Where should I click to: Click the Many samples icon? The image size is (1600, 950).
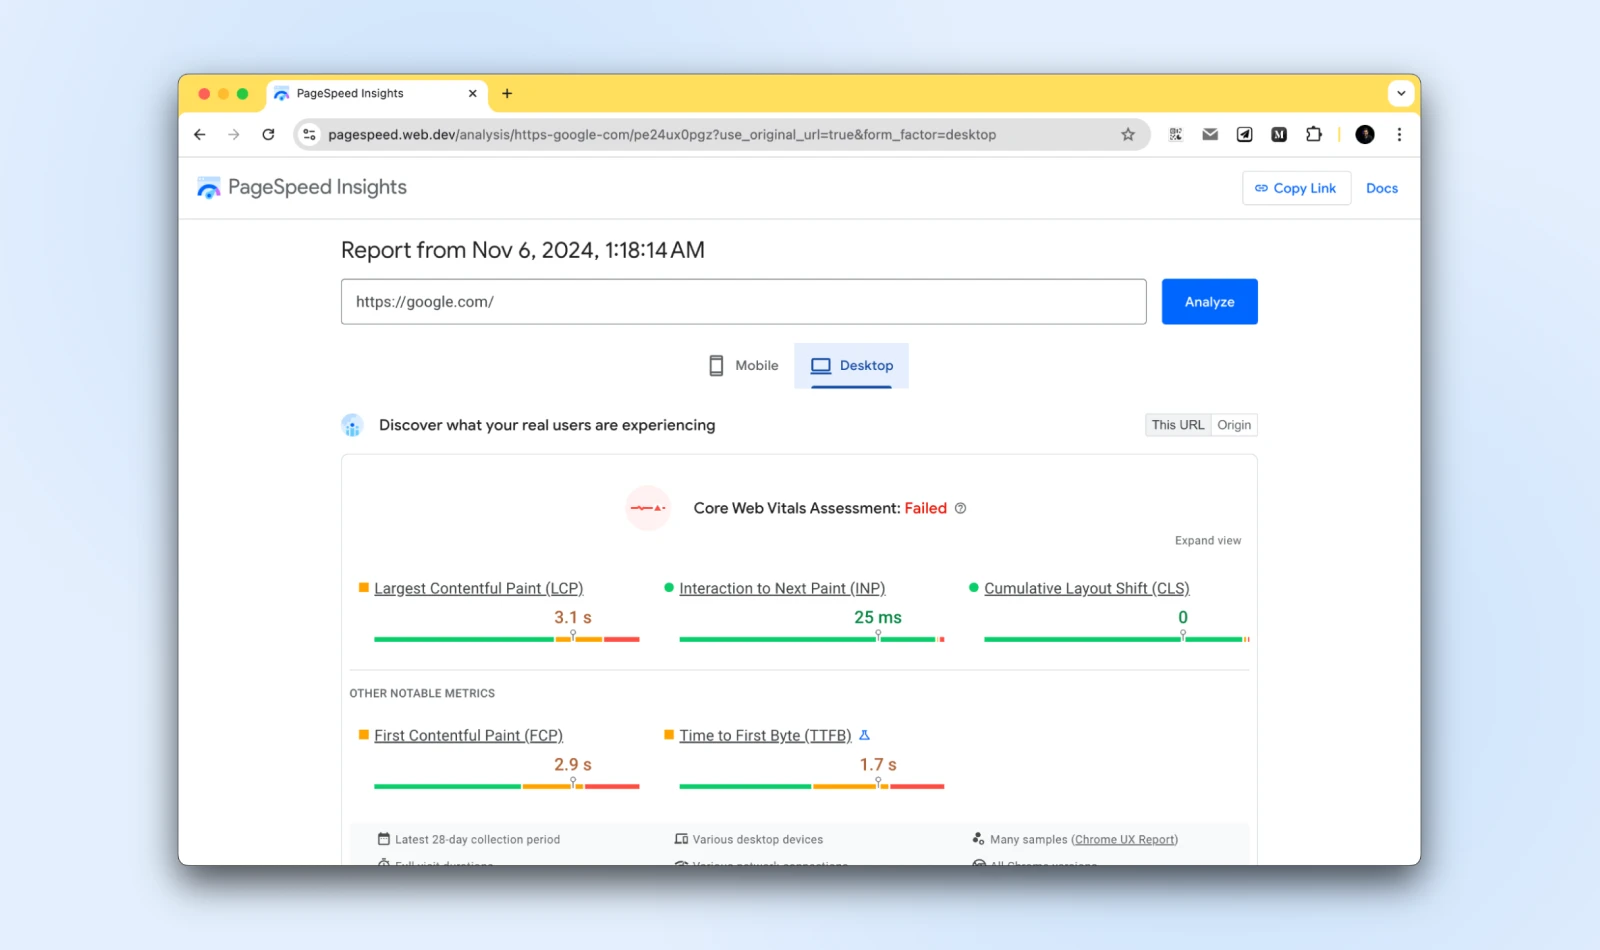[978, 839]
